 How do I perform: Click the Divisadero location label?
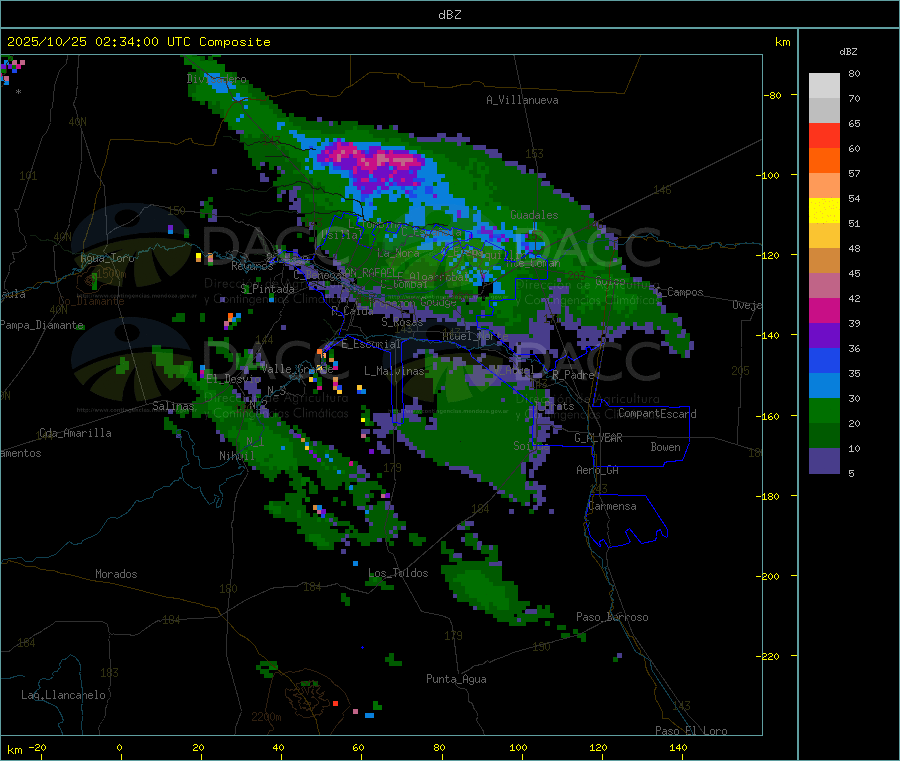pyautogui.click(x=216, y=79)
